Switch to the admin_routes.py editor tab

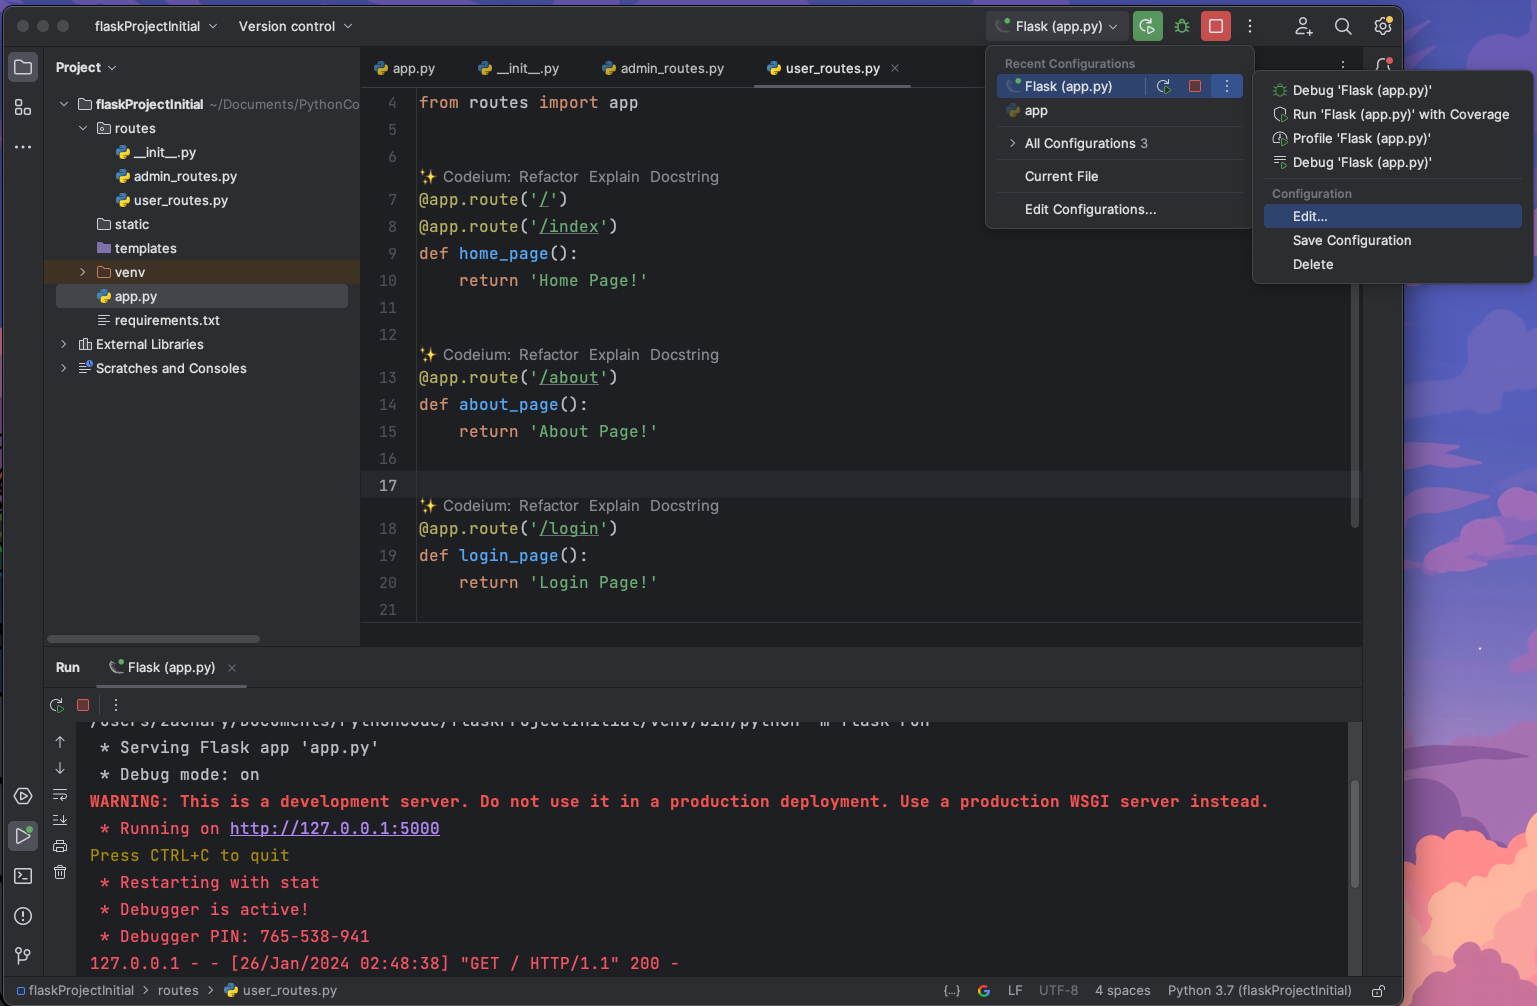pos(663,68)
